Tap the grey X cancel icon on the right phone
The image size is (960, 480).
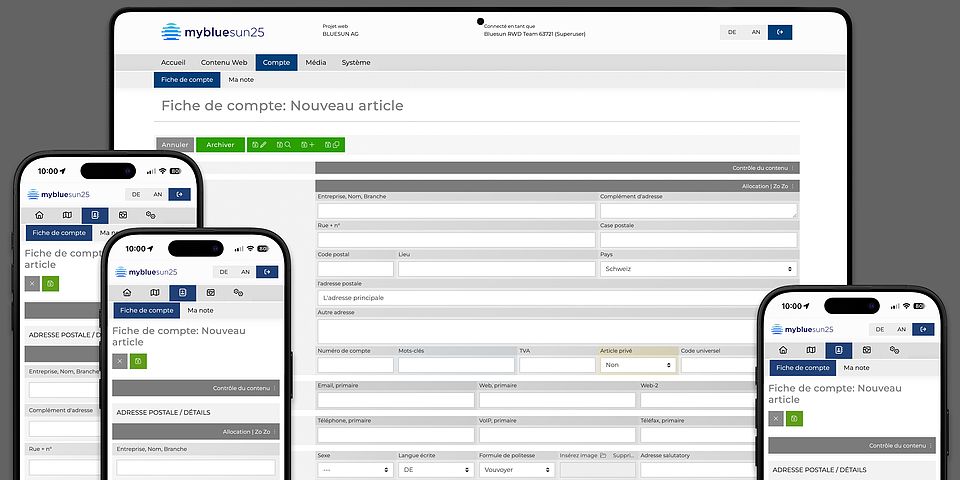[776, 419]
